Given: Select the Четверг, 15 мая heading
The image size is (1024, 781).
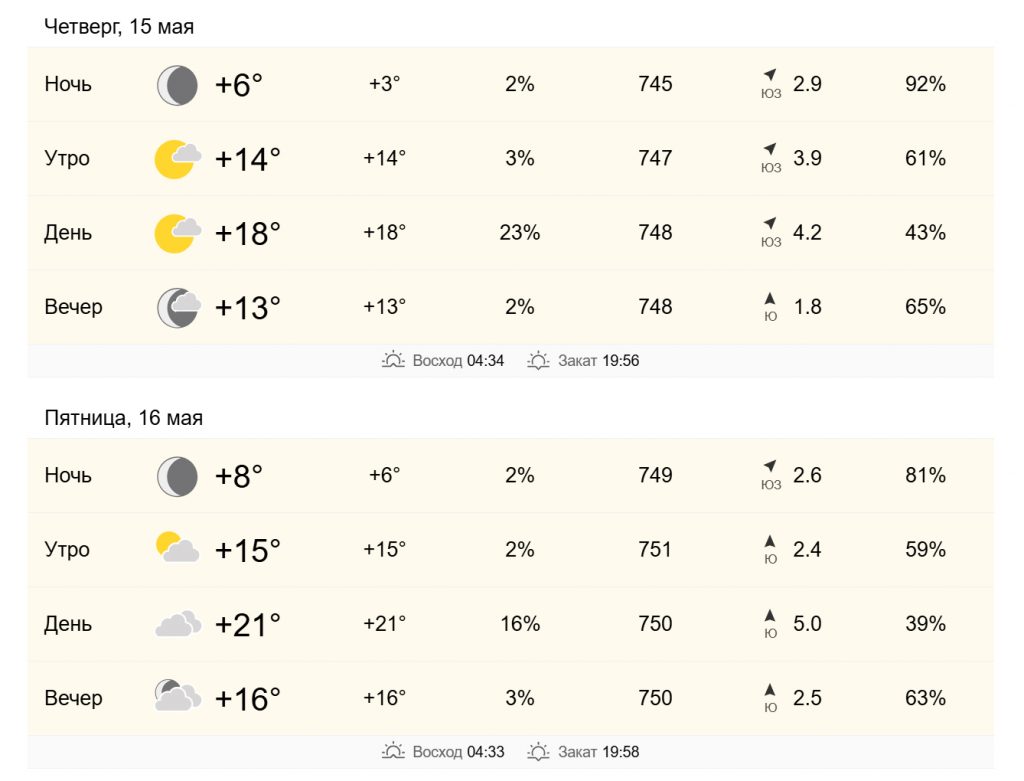Looking at the screenshot, I should tap(119, 27).
